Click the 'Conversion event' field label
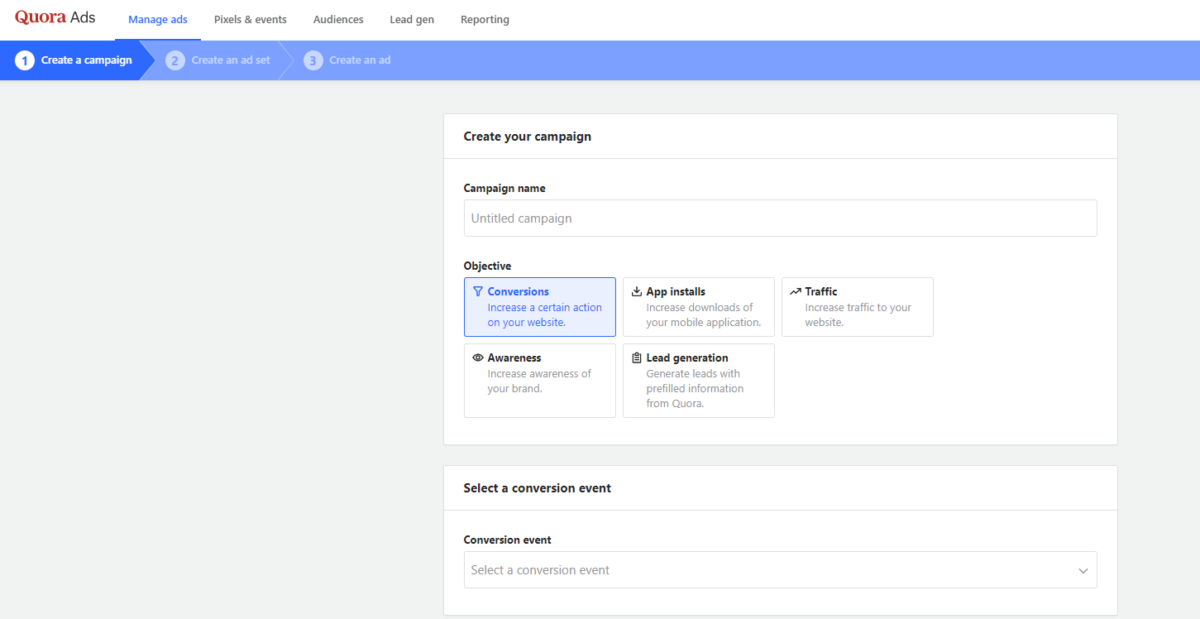Viewport: 1200px width, 619px height. click(x=507, y=540)
